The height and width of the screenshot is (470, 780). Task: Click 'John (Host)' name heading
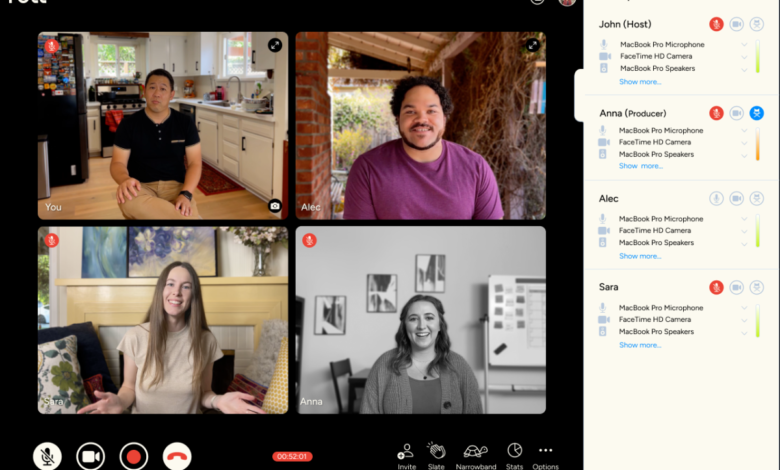pyautogui.click(x=625, y=24)
